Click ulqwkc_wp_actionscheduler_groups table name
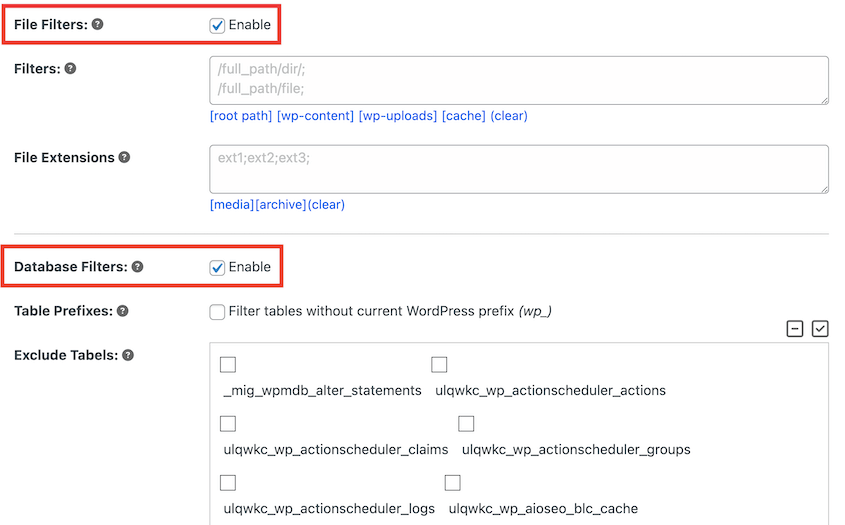 point(576,450)
